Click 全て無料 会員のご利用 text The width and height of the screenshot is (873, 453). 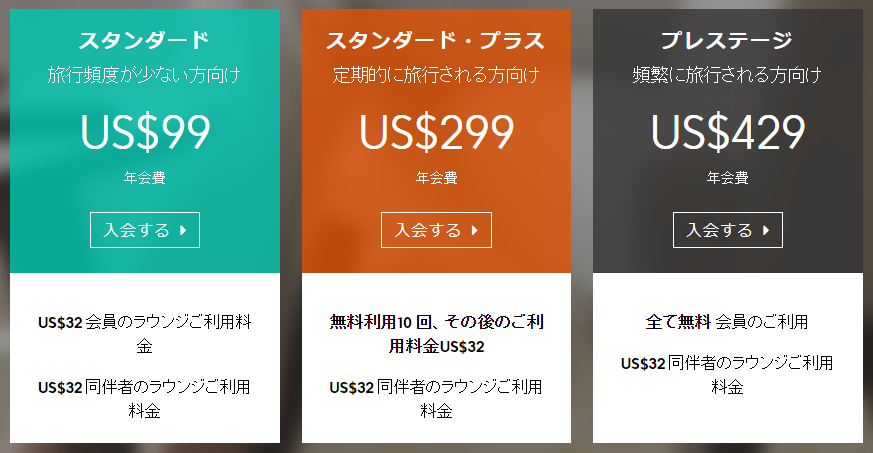pyautogui.click(x=727, y=322)
